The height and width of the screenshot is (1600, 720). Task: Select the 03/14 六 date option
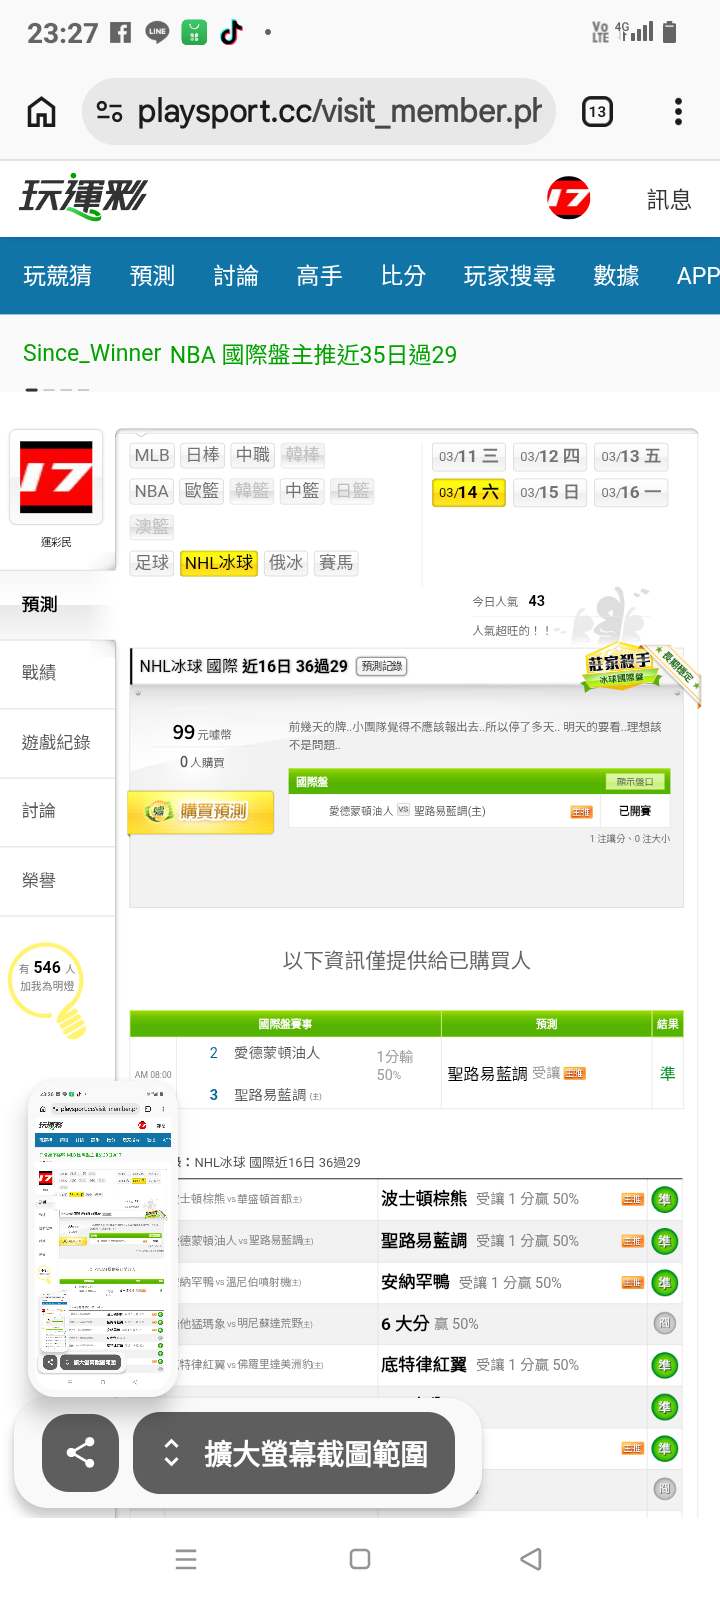469,492
